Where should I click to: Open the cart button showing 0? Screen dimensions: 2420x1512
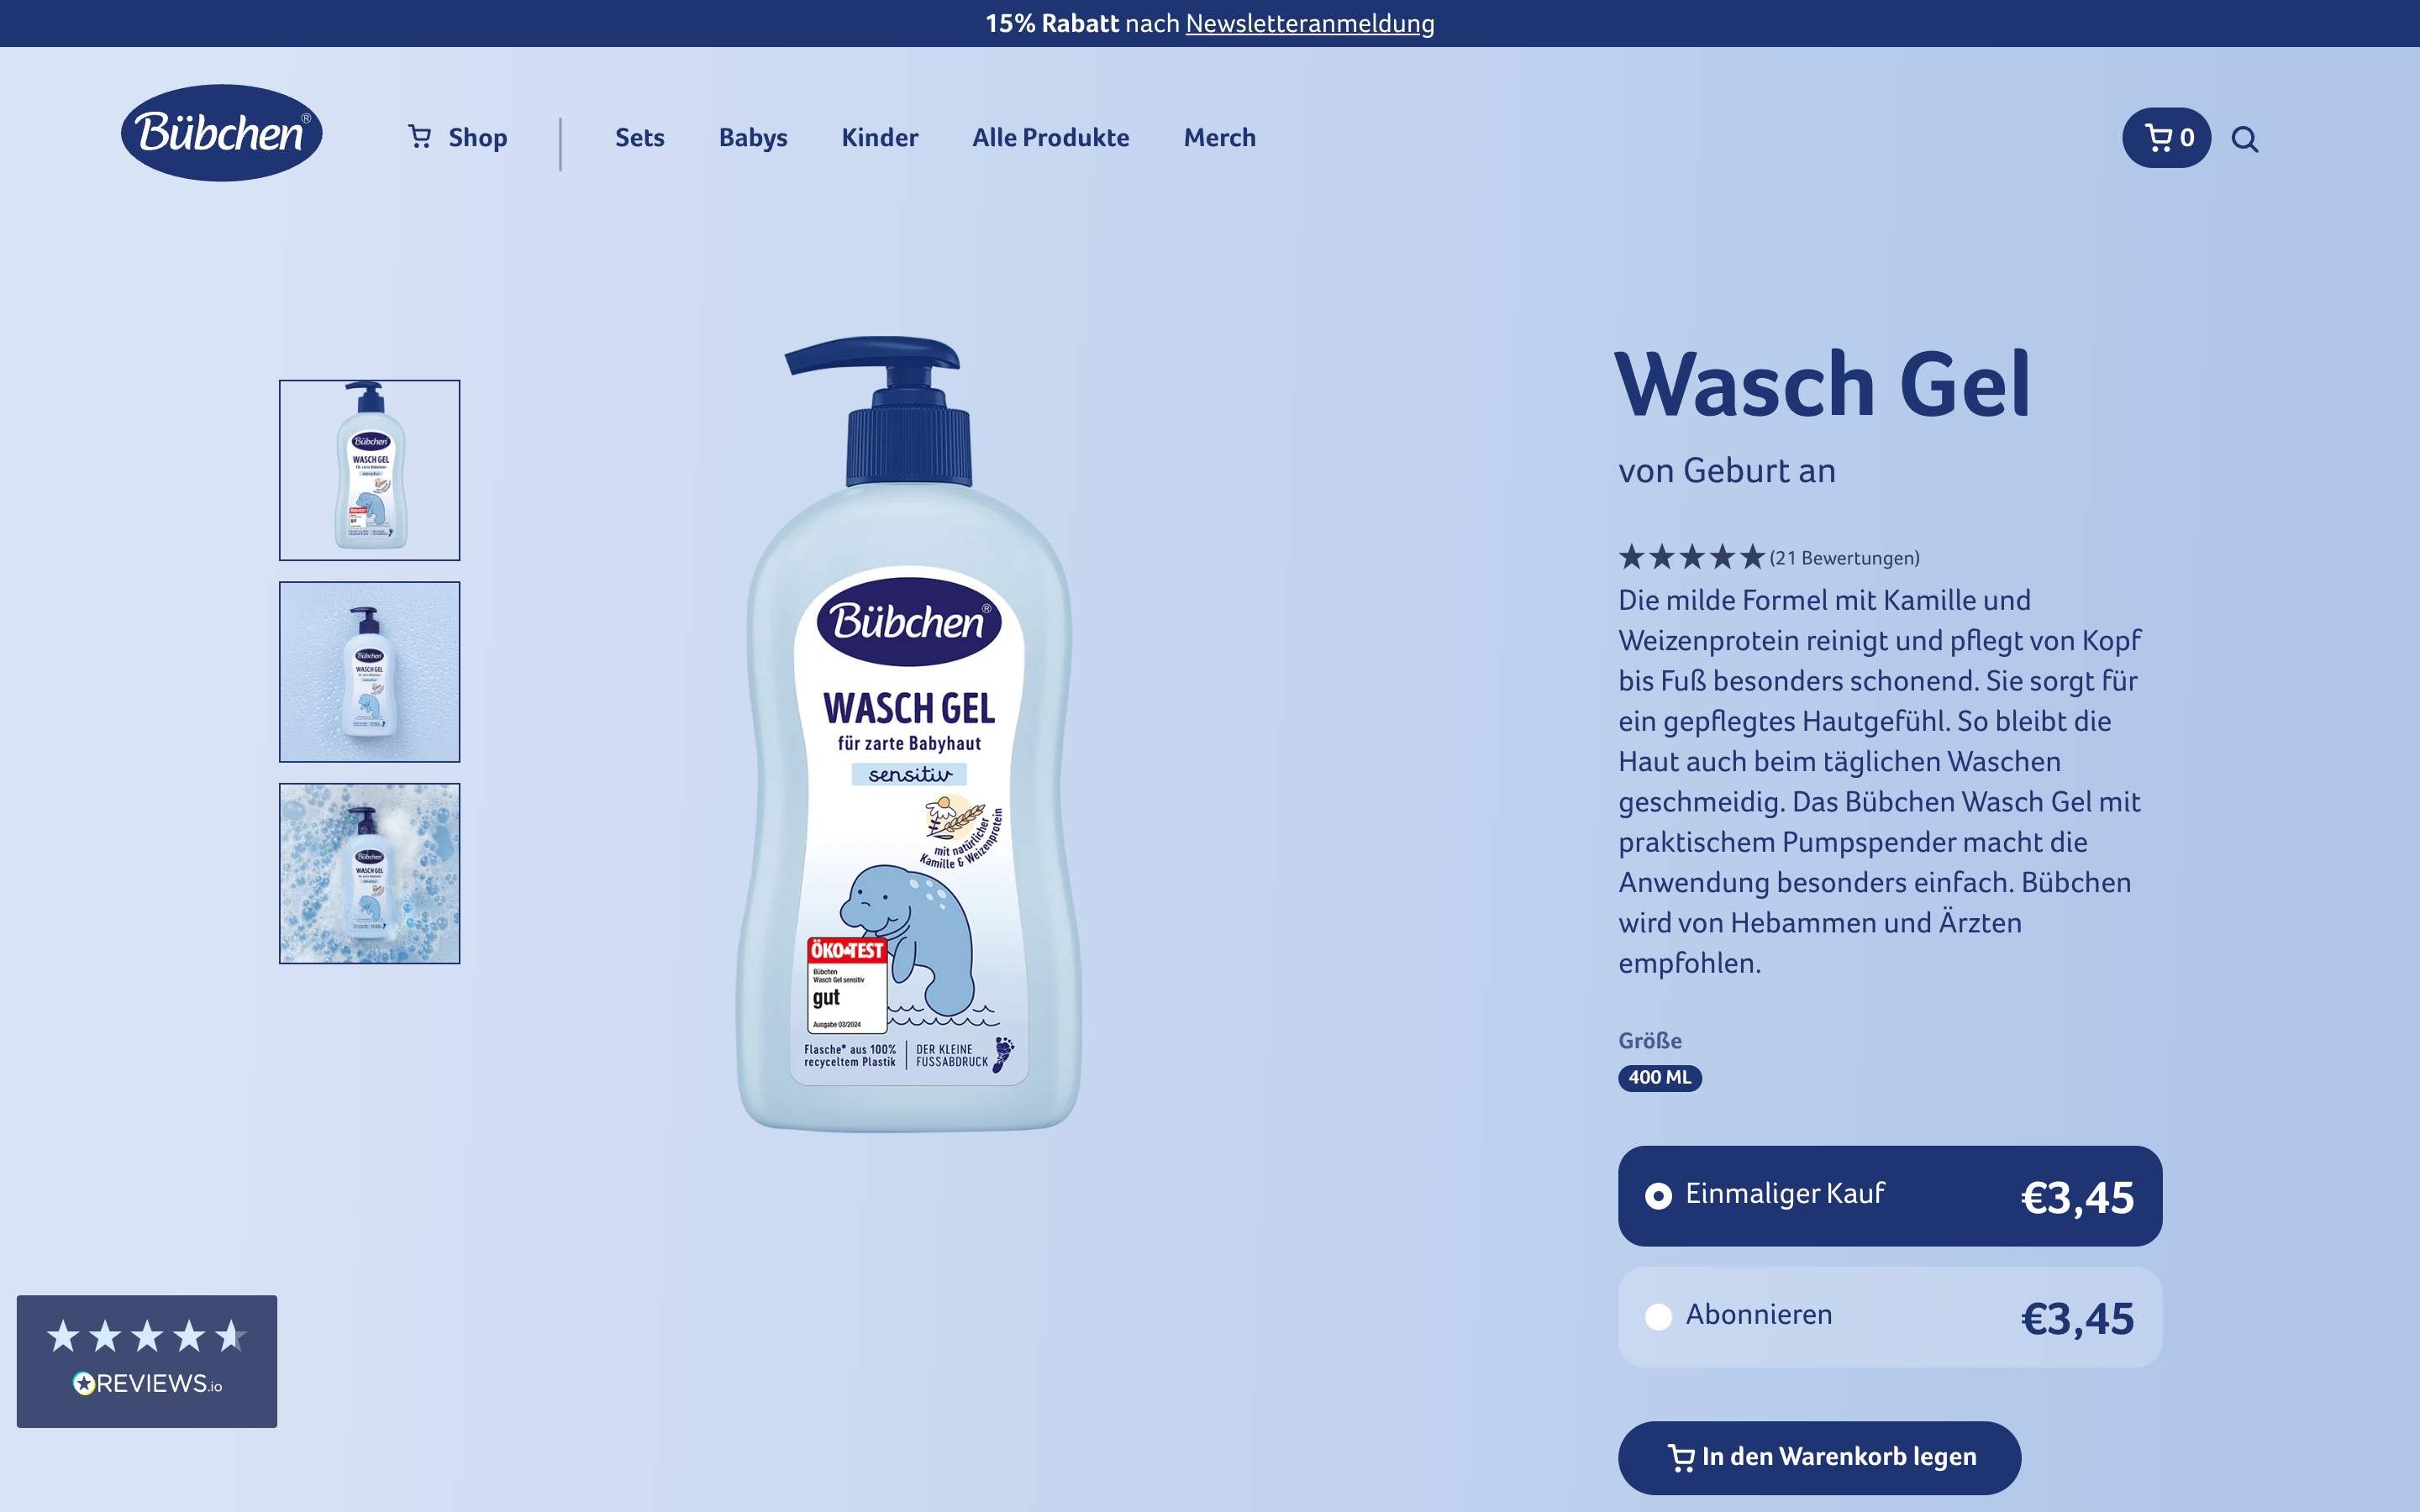pyautogui.click(x=2166, y=138)
